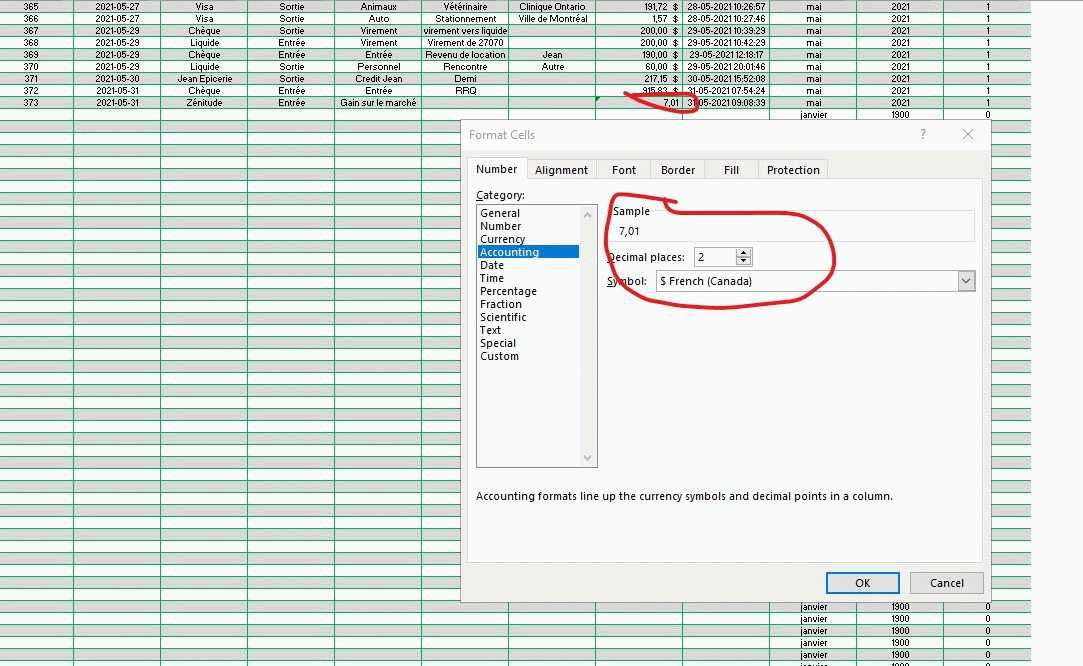Click the Help question mark in Format Cells

(922, 135)
